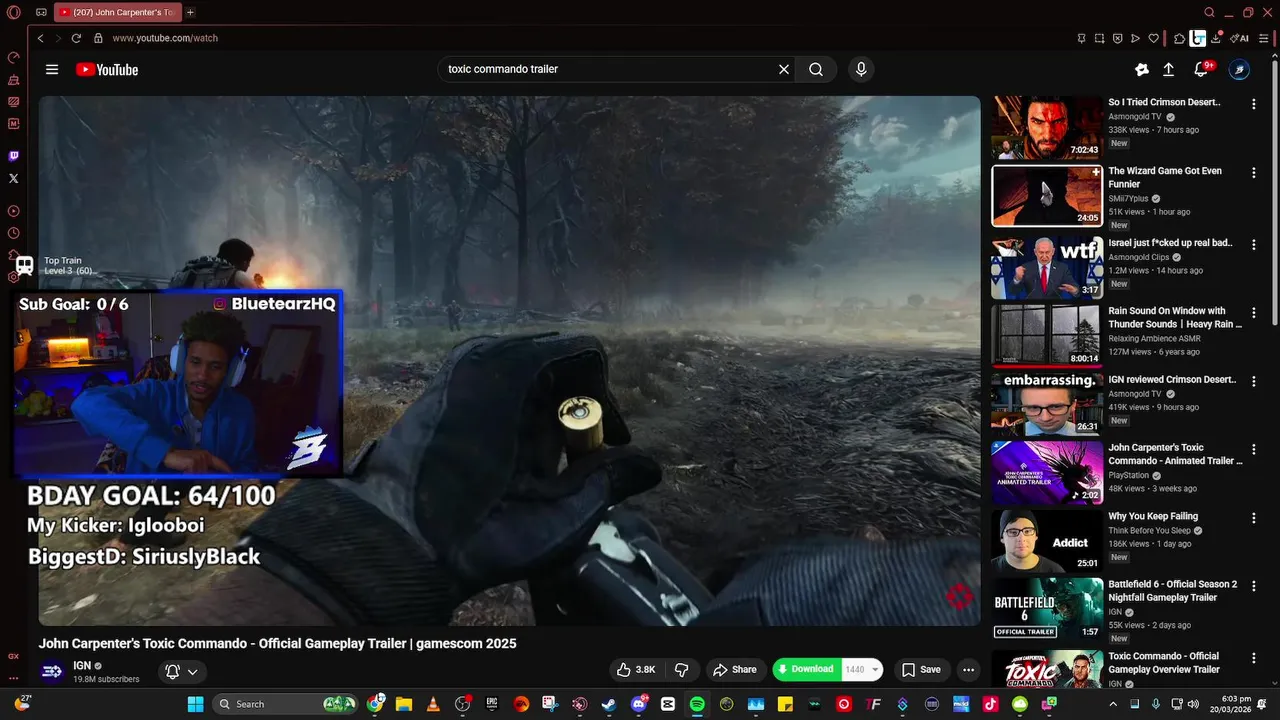Screen dimensions: 1280x720
Task: Open the pinboard pin icon in address bar
Action: coord(1081,38)
